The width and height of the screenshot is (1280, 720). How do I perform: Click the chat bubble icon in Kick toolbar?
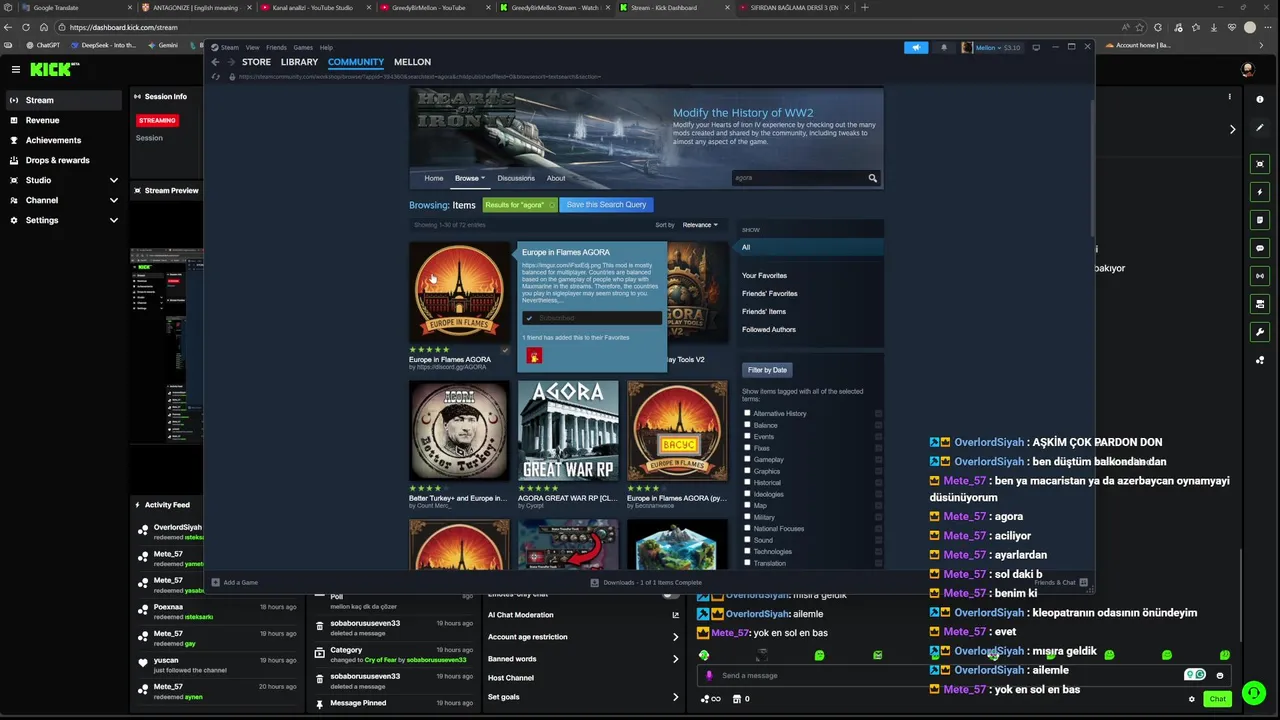(x=1260, y=247)
